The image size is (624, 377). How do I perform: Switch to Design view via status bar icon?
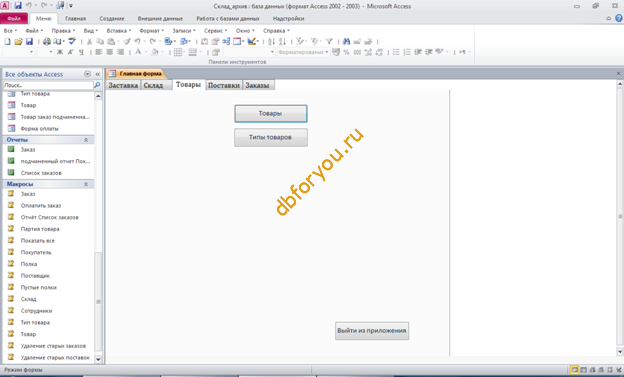619,370
